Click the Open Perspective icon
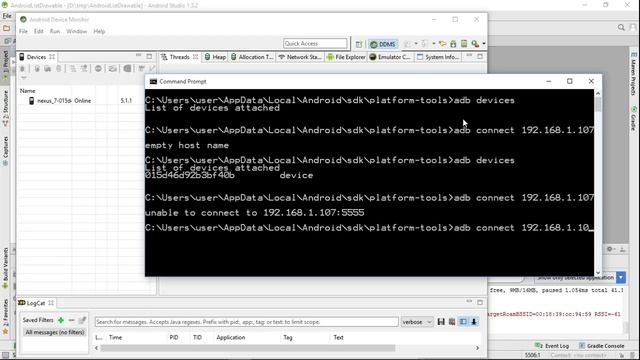The height and width of the screenshot is (360, 640). tap(359, 44)
